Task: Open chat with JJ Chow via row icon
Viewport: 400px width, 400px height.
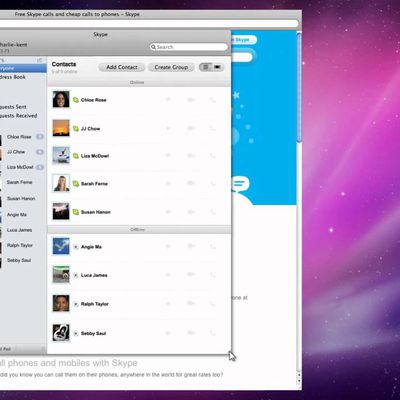Action: coord(168,128)
